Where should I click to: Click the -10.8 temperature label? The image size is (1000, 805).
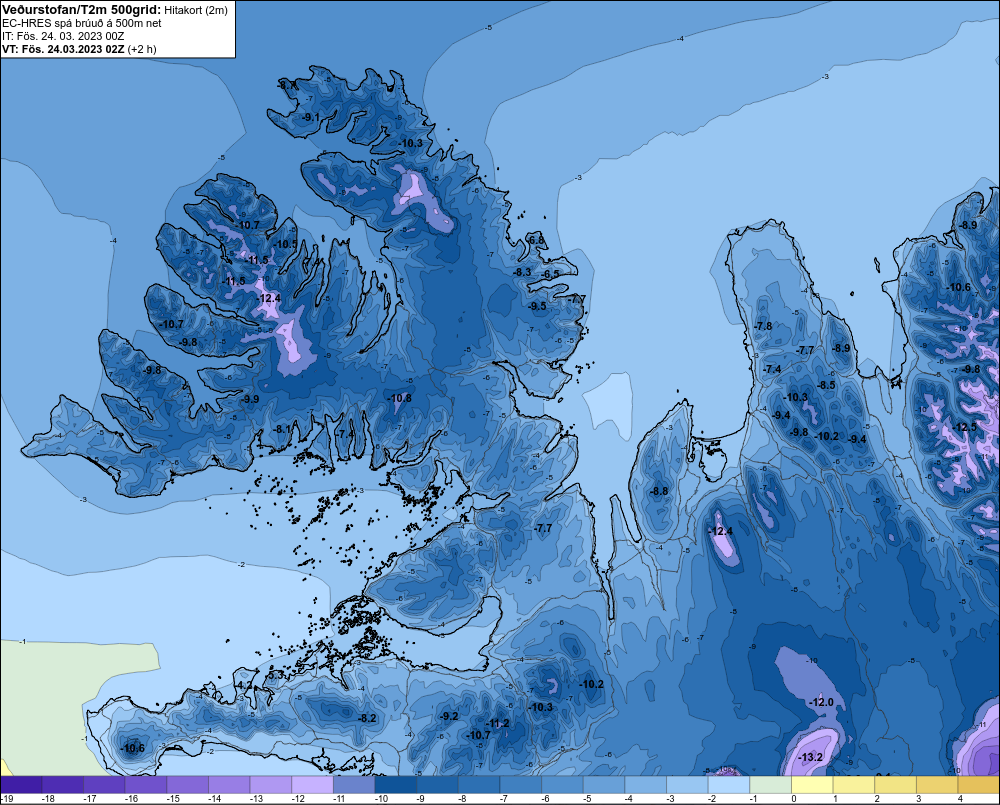[399, 398]
